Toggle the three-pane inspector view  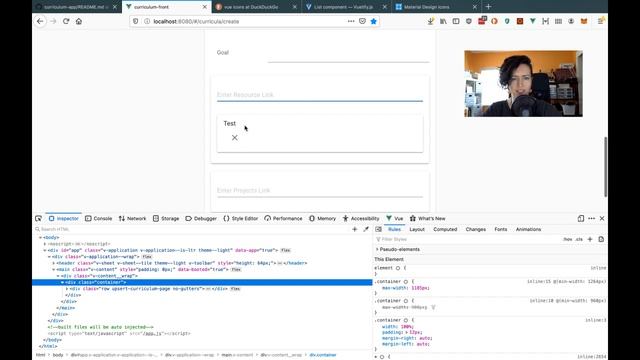378,229
